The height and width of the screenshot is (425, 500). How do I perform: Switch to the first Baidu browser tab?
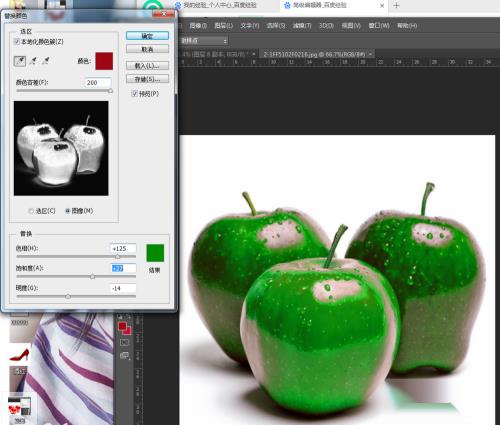point(220,5)
